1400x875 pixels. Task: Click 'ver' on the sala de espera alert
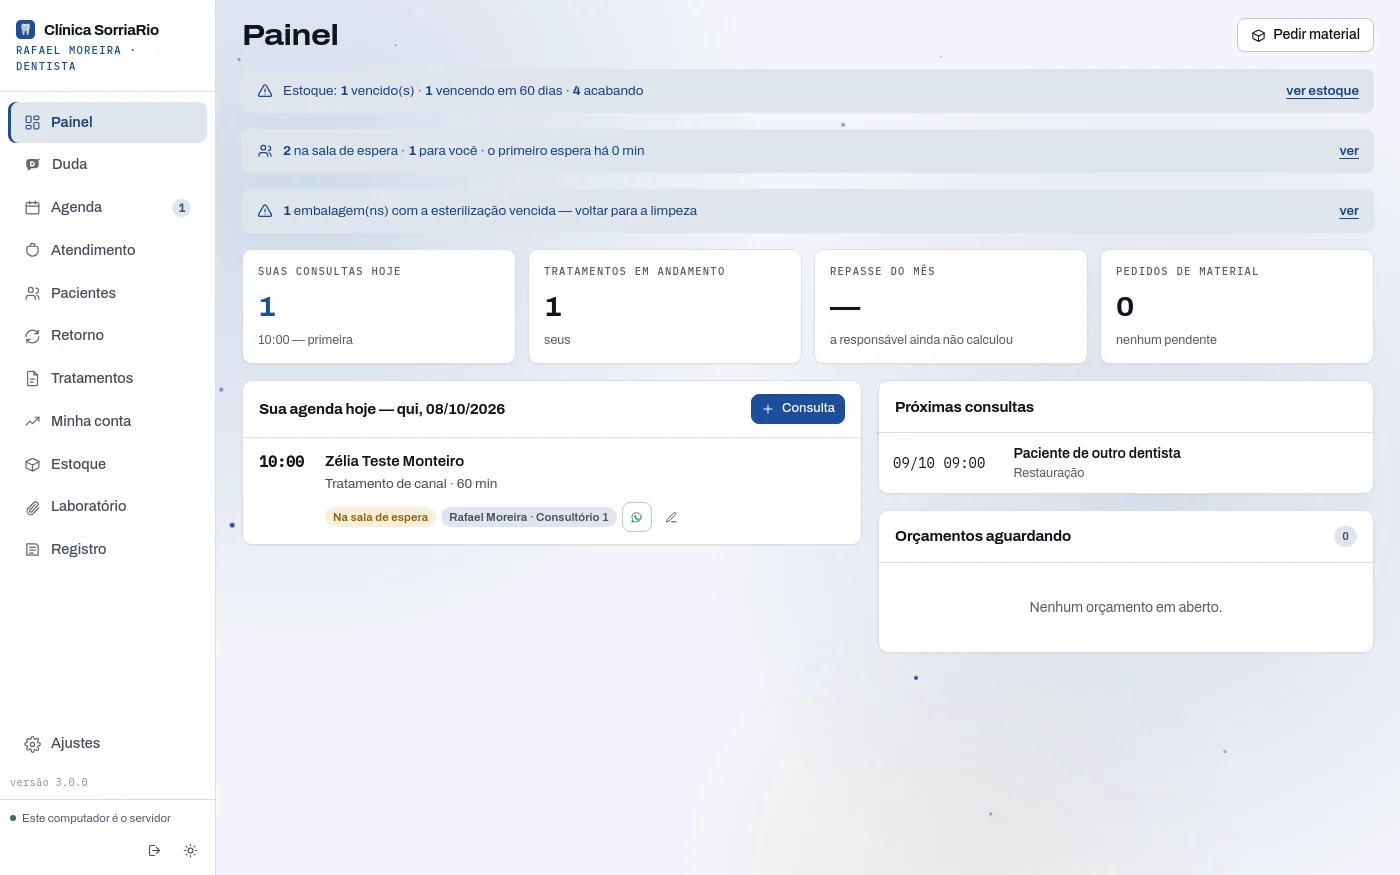coord(1349,151)
